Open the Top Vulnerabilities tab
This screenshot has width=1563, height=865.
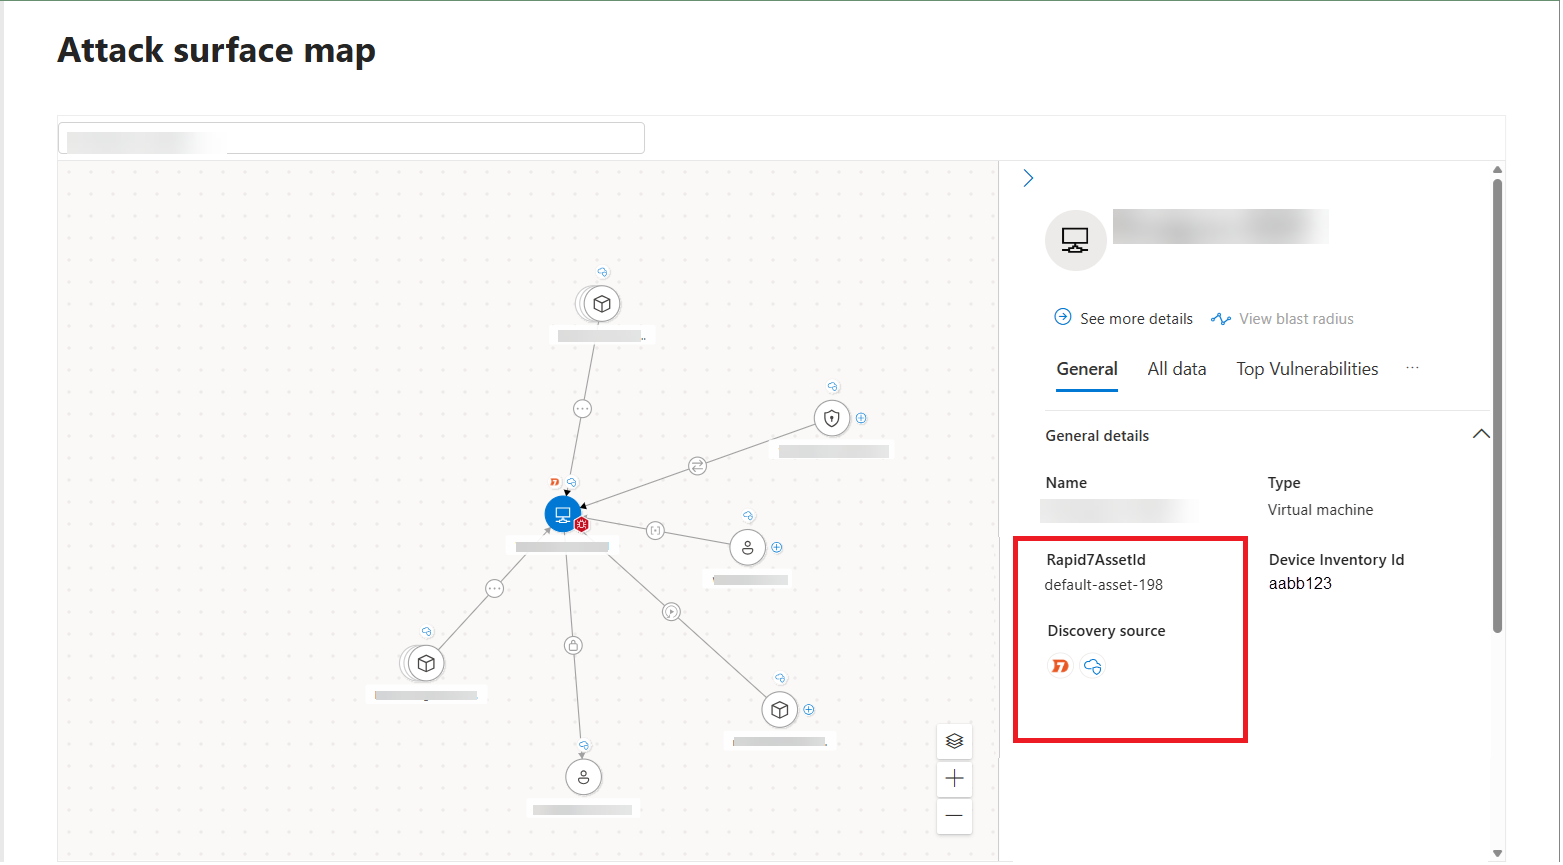point(1306,369)
